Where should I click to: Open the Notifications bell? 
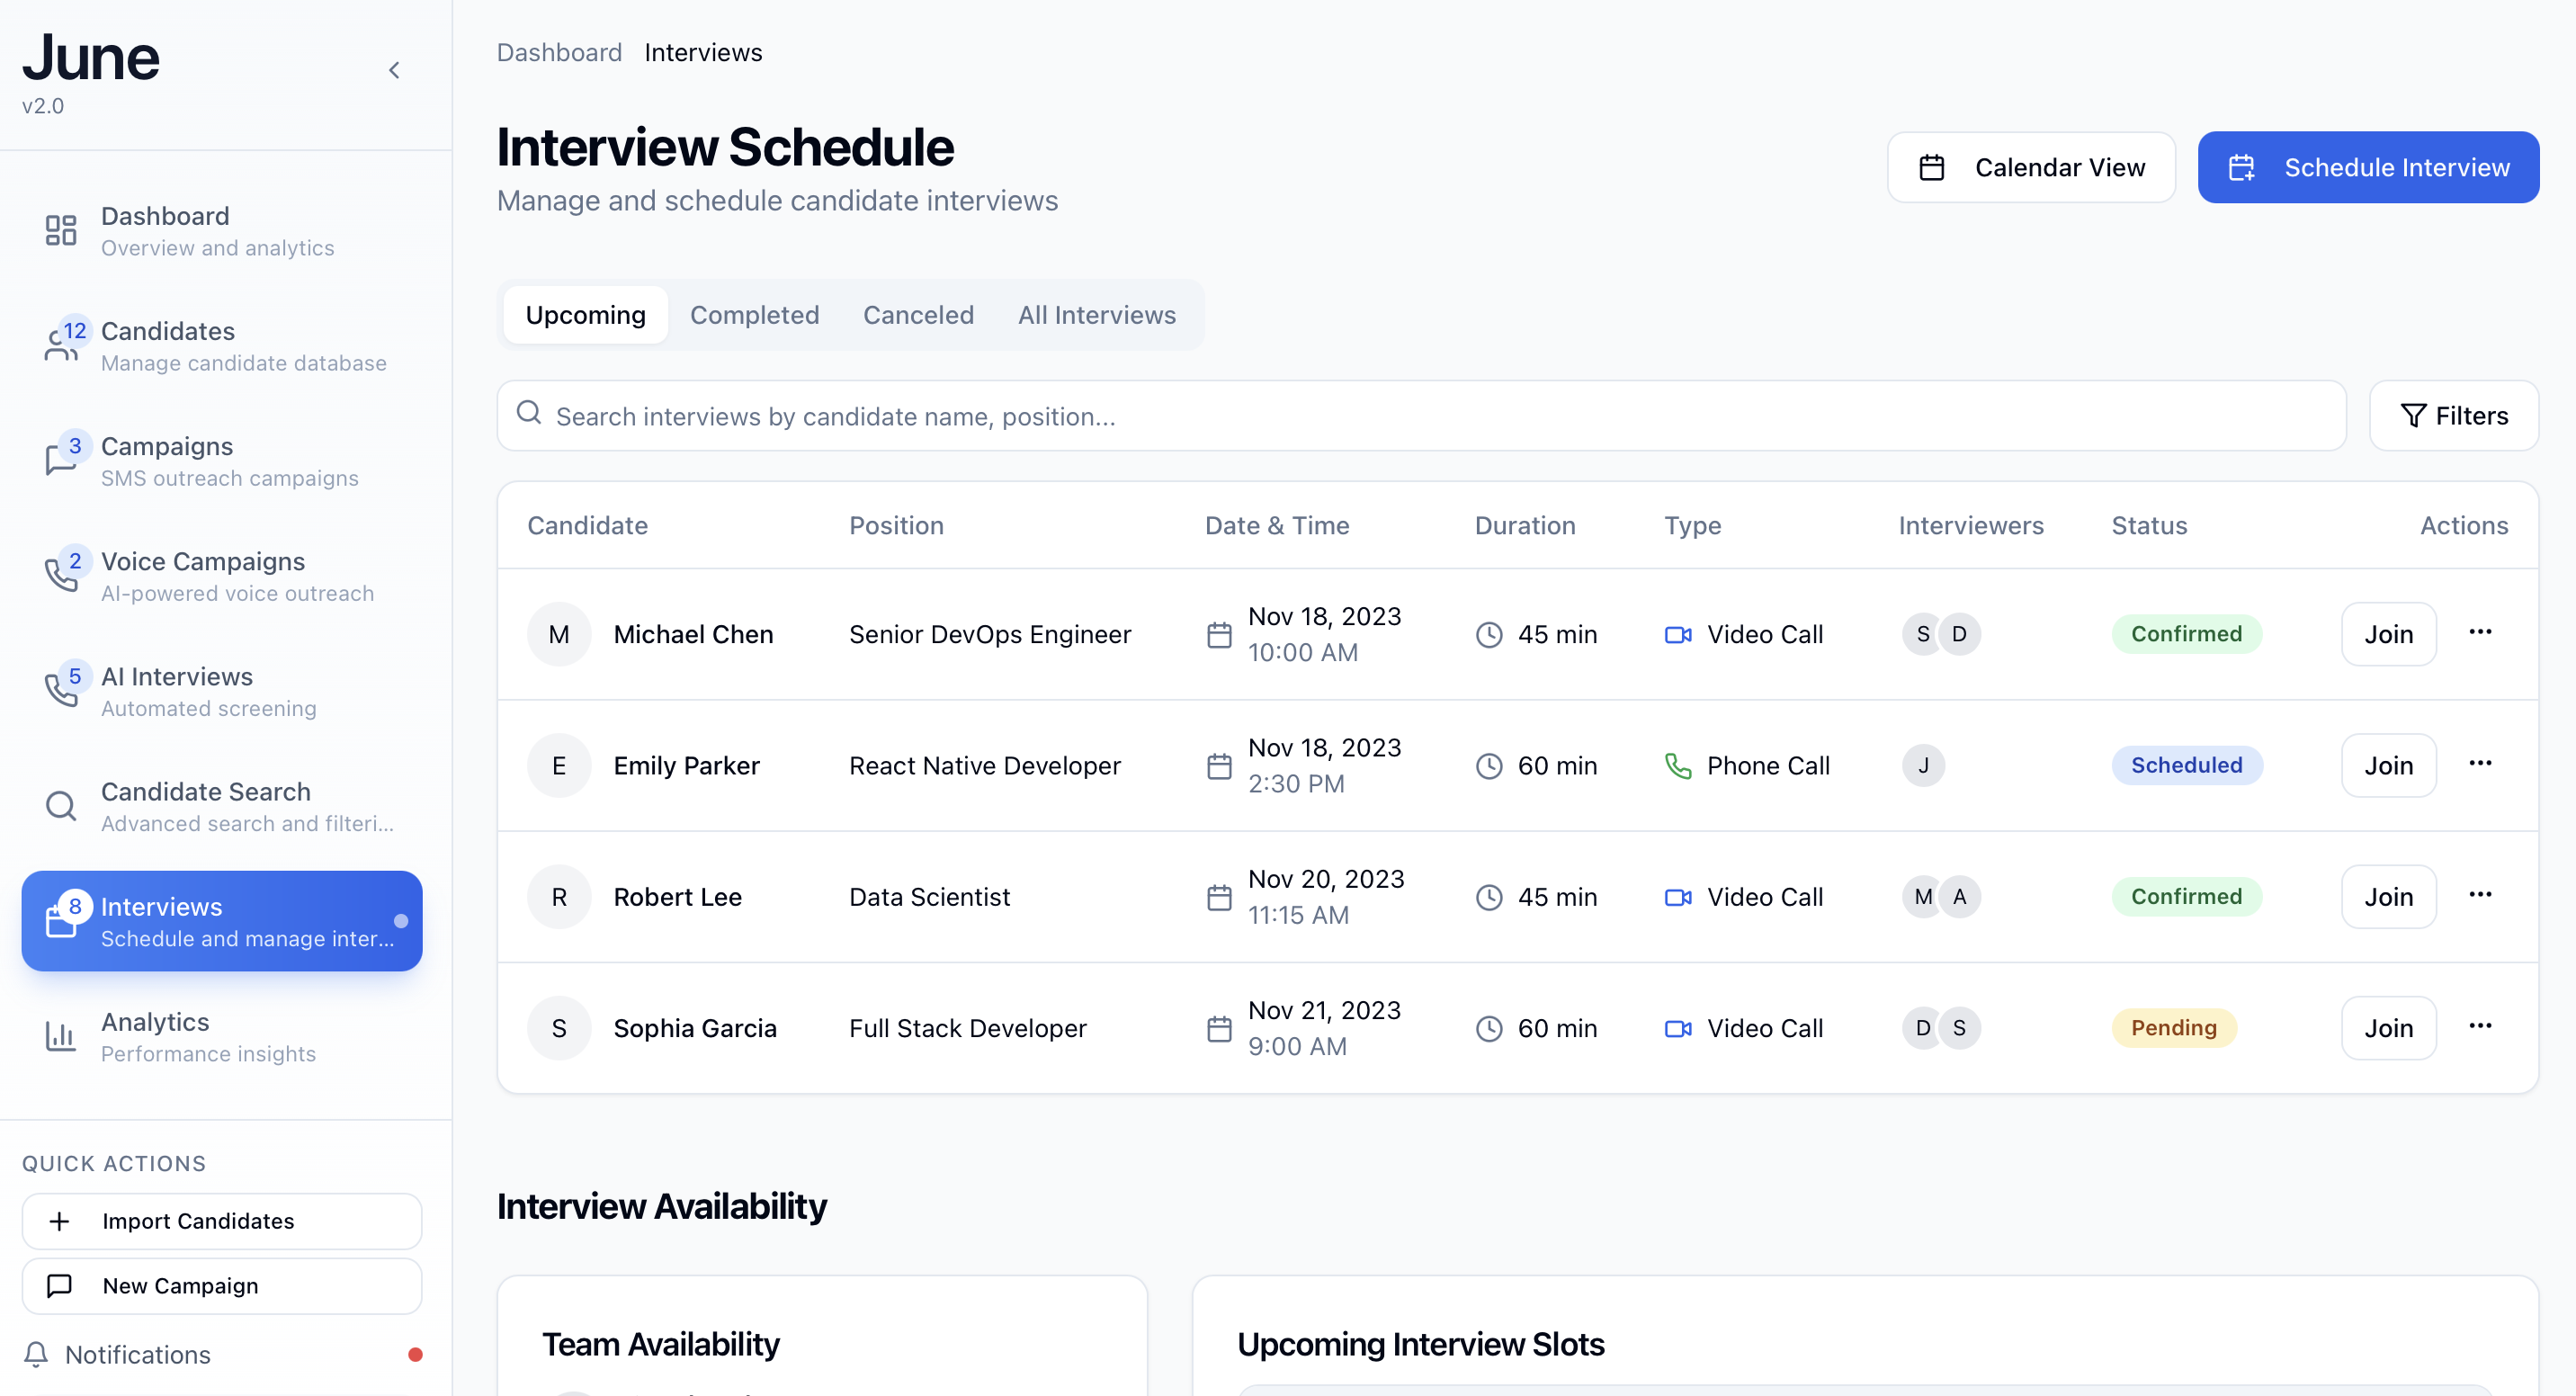37,1355
